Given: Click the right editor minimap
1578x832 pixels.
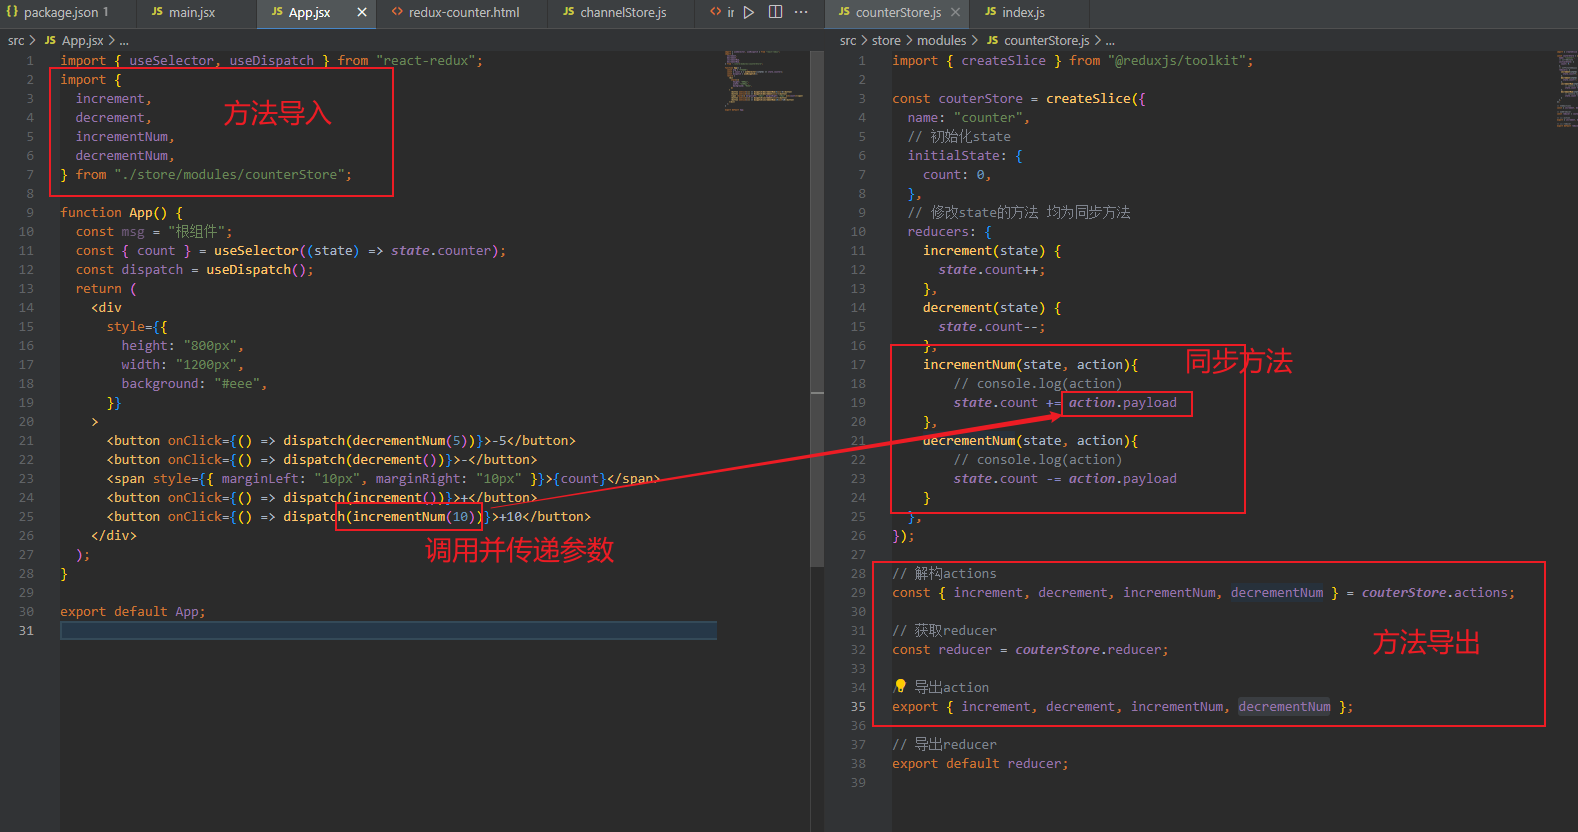Looking at the screenshot, I should (1566, 88).
